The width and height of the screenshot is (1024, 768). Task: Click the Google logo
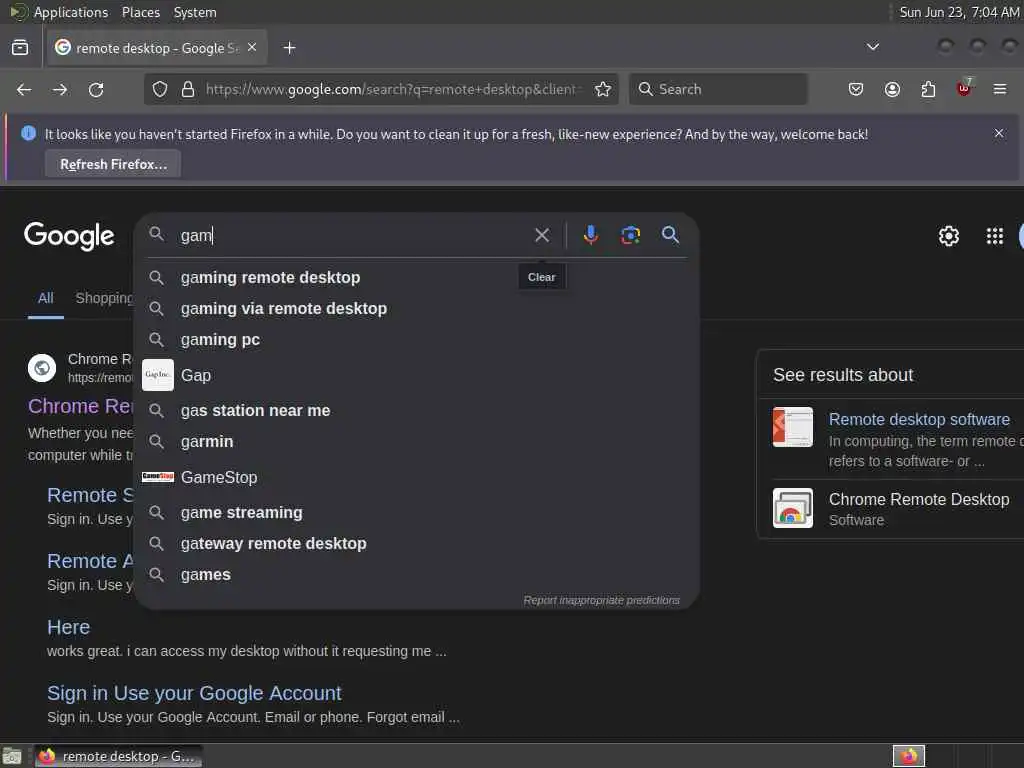click(x=69, y=236)
